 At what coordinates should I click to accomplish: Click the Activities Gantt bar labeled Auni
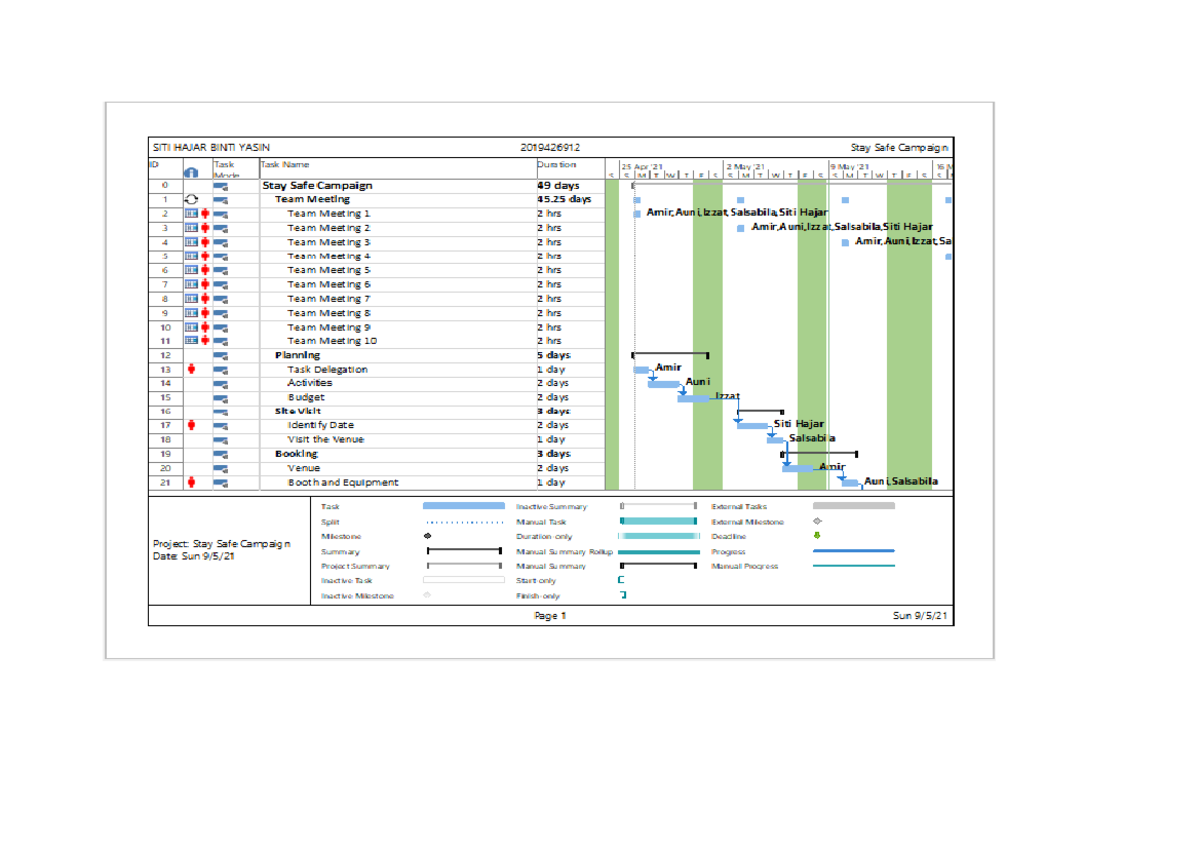point(664,384)
